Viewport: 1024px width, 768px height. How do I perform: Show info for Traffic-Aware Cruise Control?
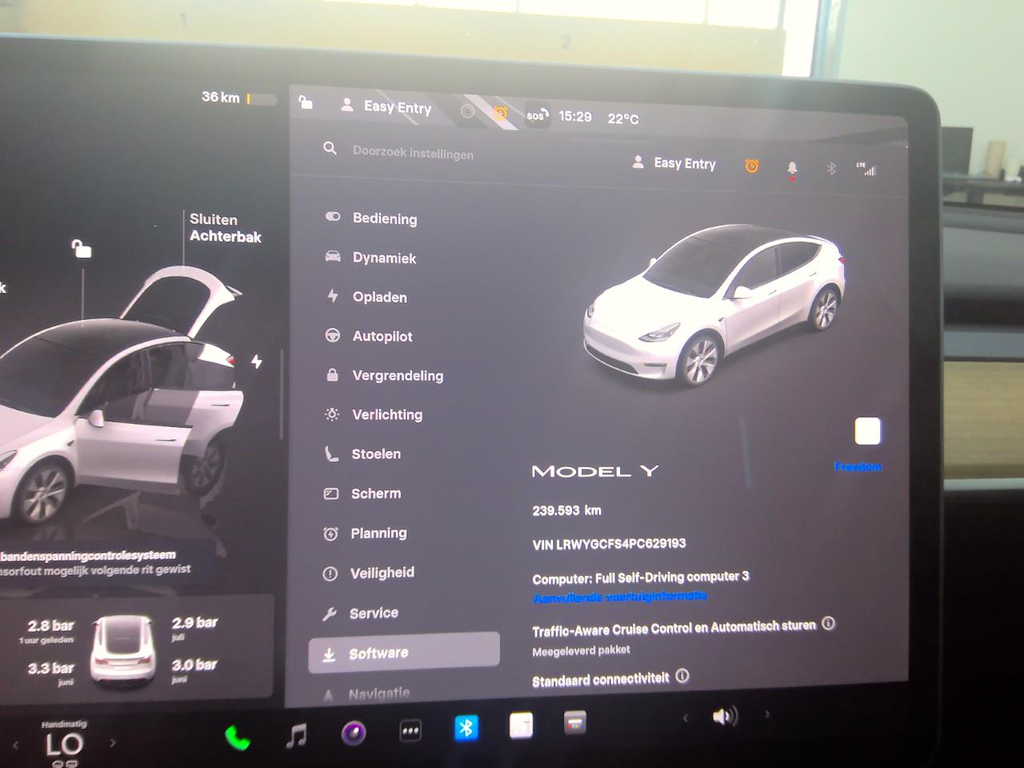pyautogui.click(x=828, y=623)
